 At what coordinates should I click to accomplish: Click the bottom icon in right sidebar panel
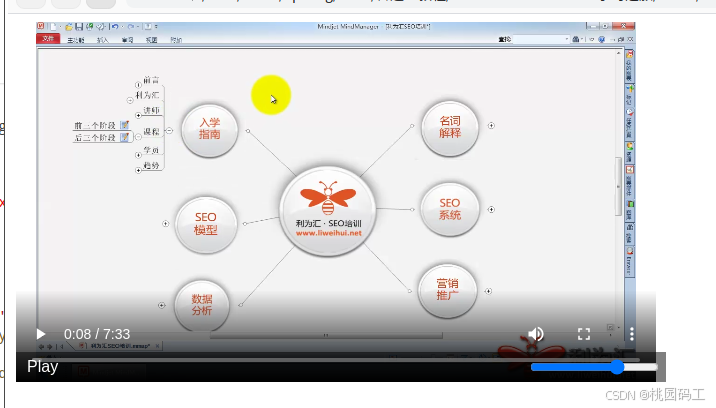(x=630, y=251)
